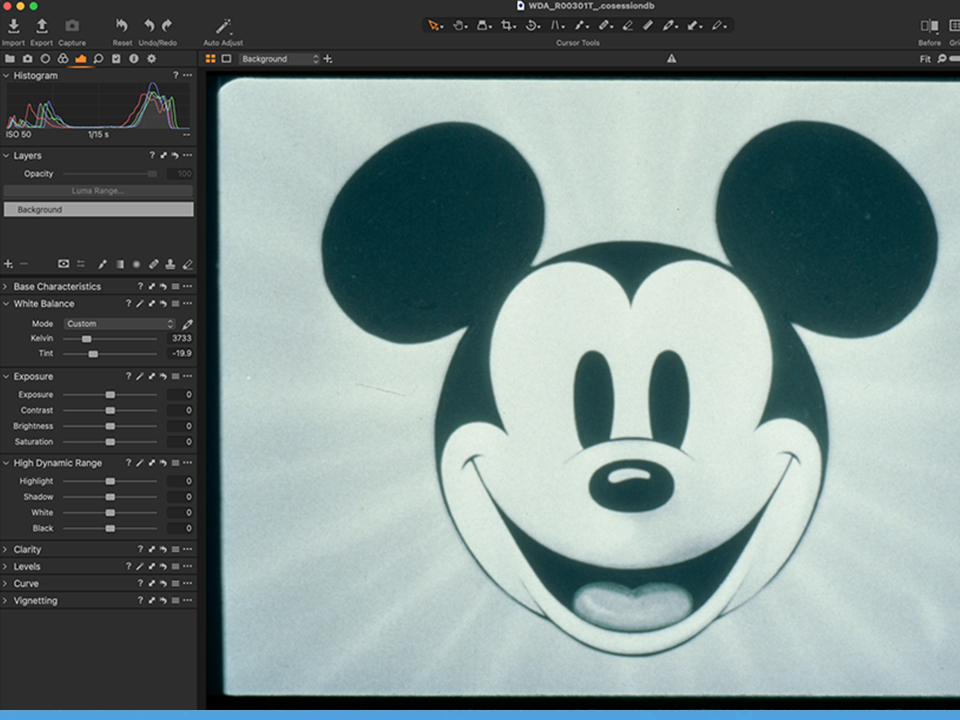The image size is (960, 720).
Task: Collapse the Layers panel
Action: pos(6,156)
